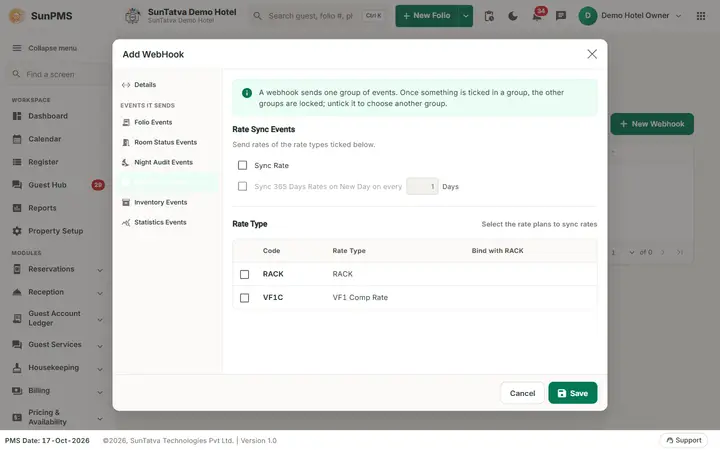This screenshot has width=720, height=450.
Task: Expand the Guest Services module
Action: (100, 345)
